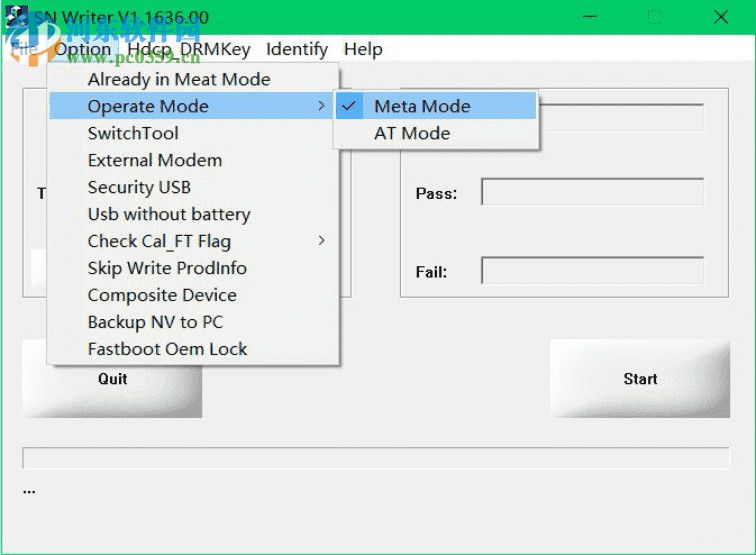
Task: Close the SN Writer window
Action: 721,17
